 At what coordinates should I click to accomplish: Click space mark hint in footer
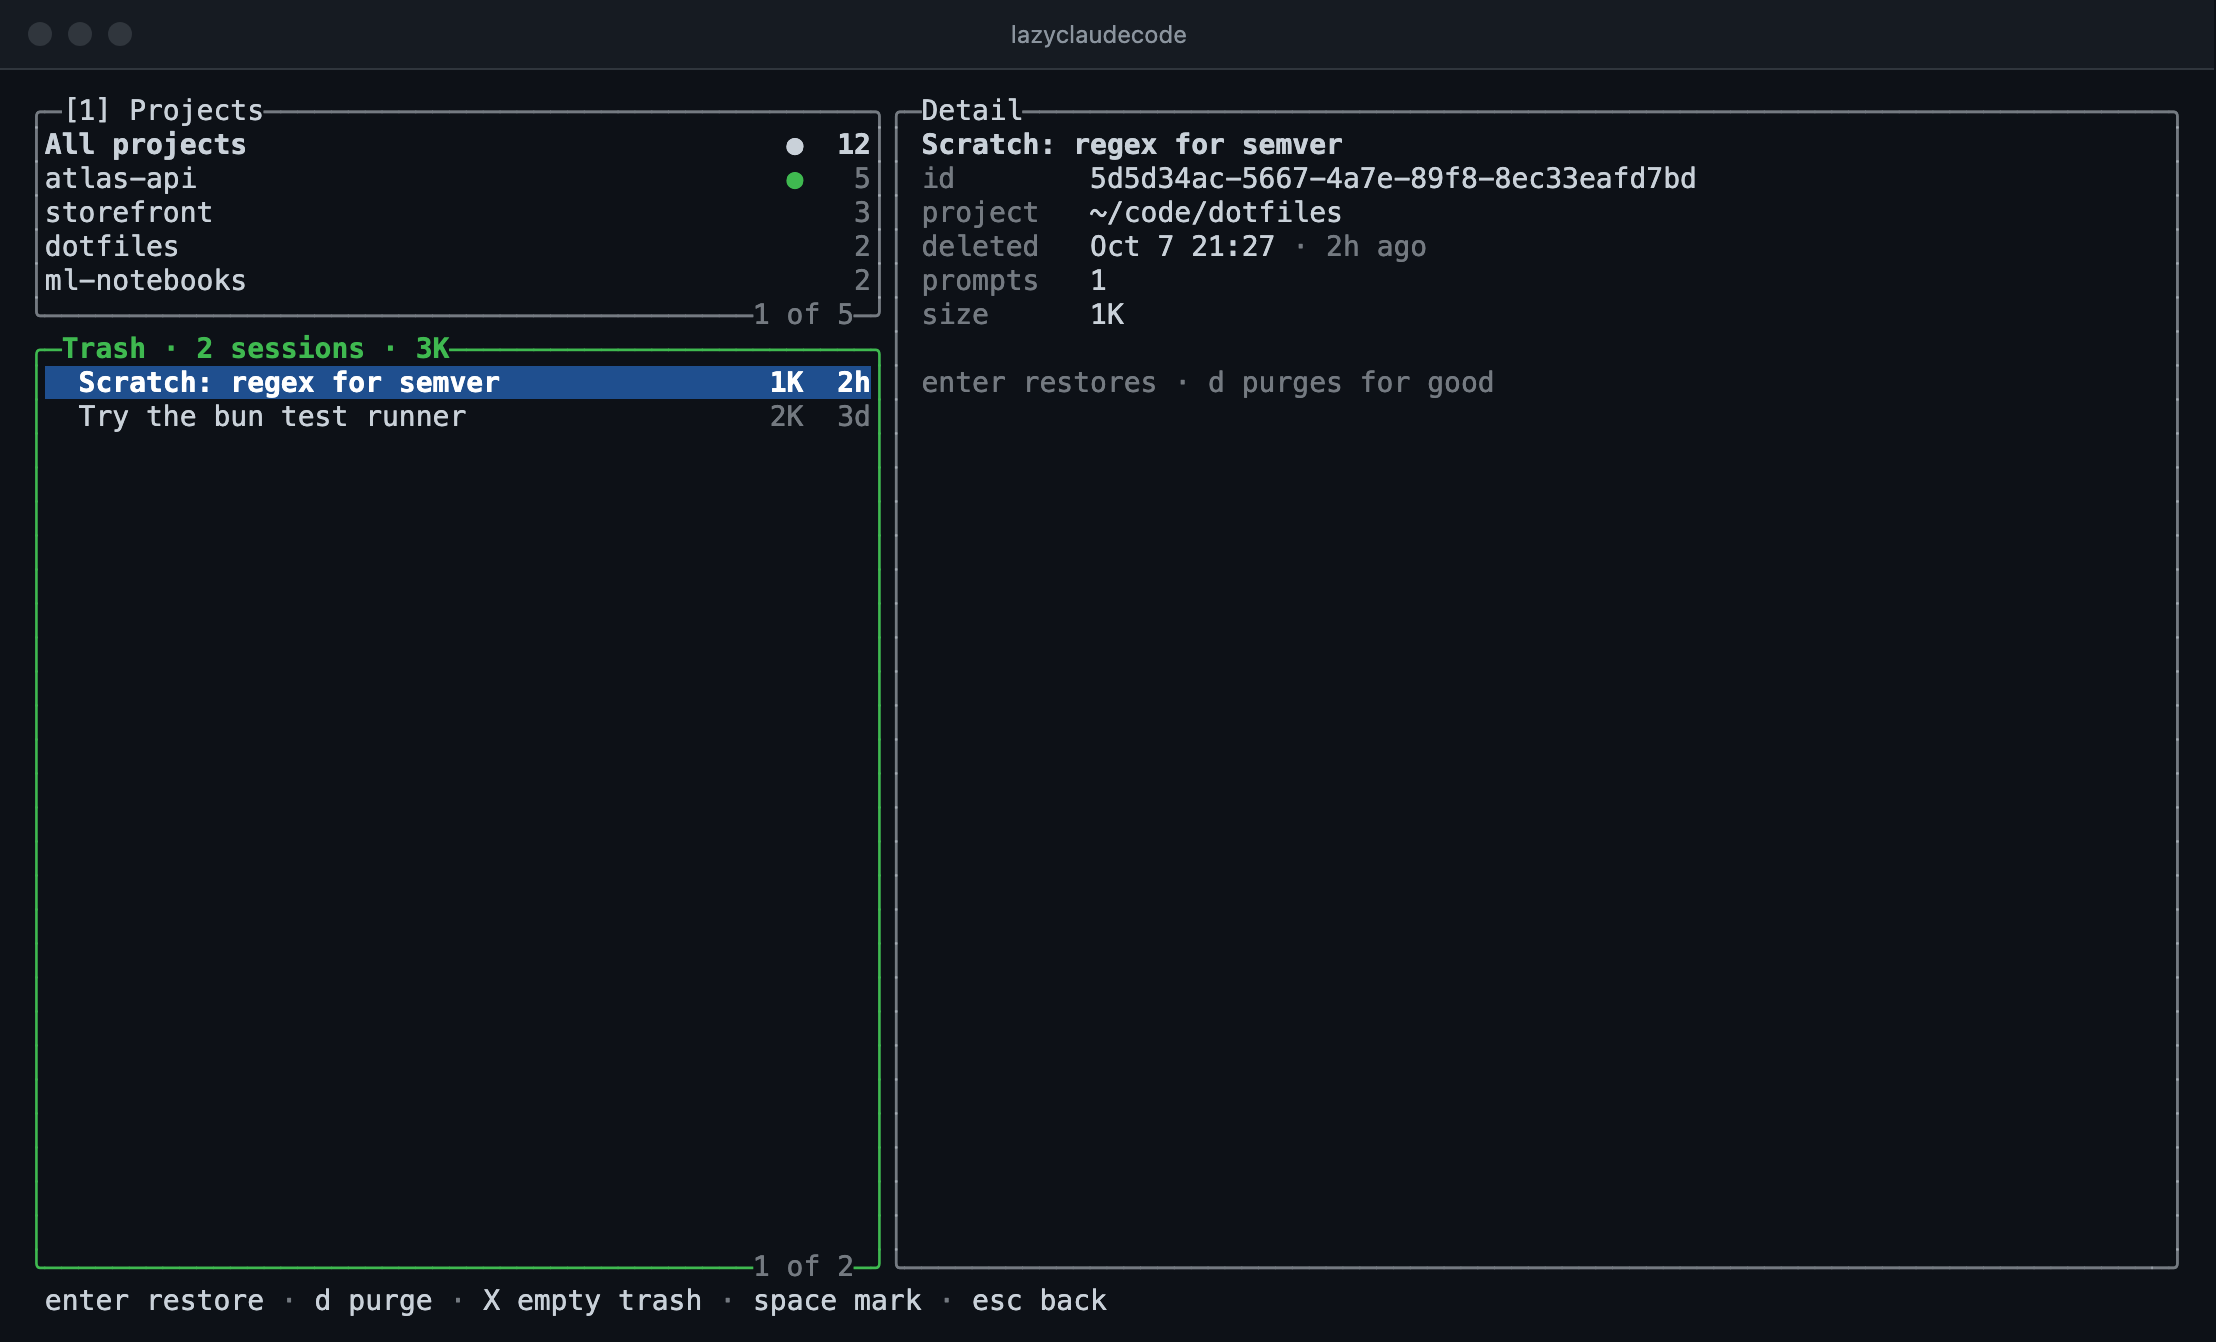point(837,1301)
